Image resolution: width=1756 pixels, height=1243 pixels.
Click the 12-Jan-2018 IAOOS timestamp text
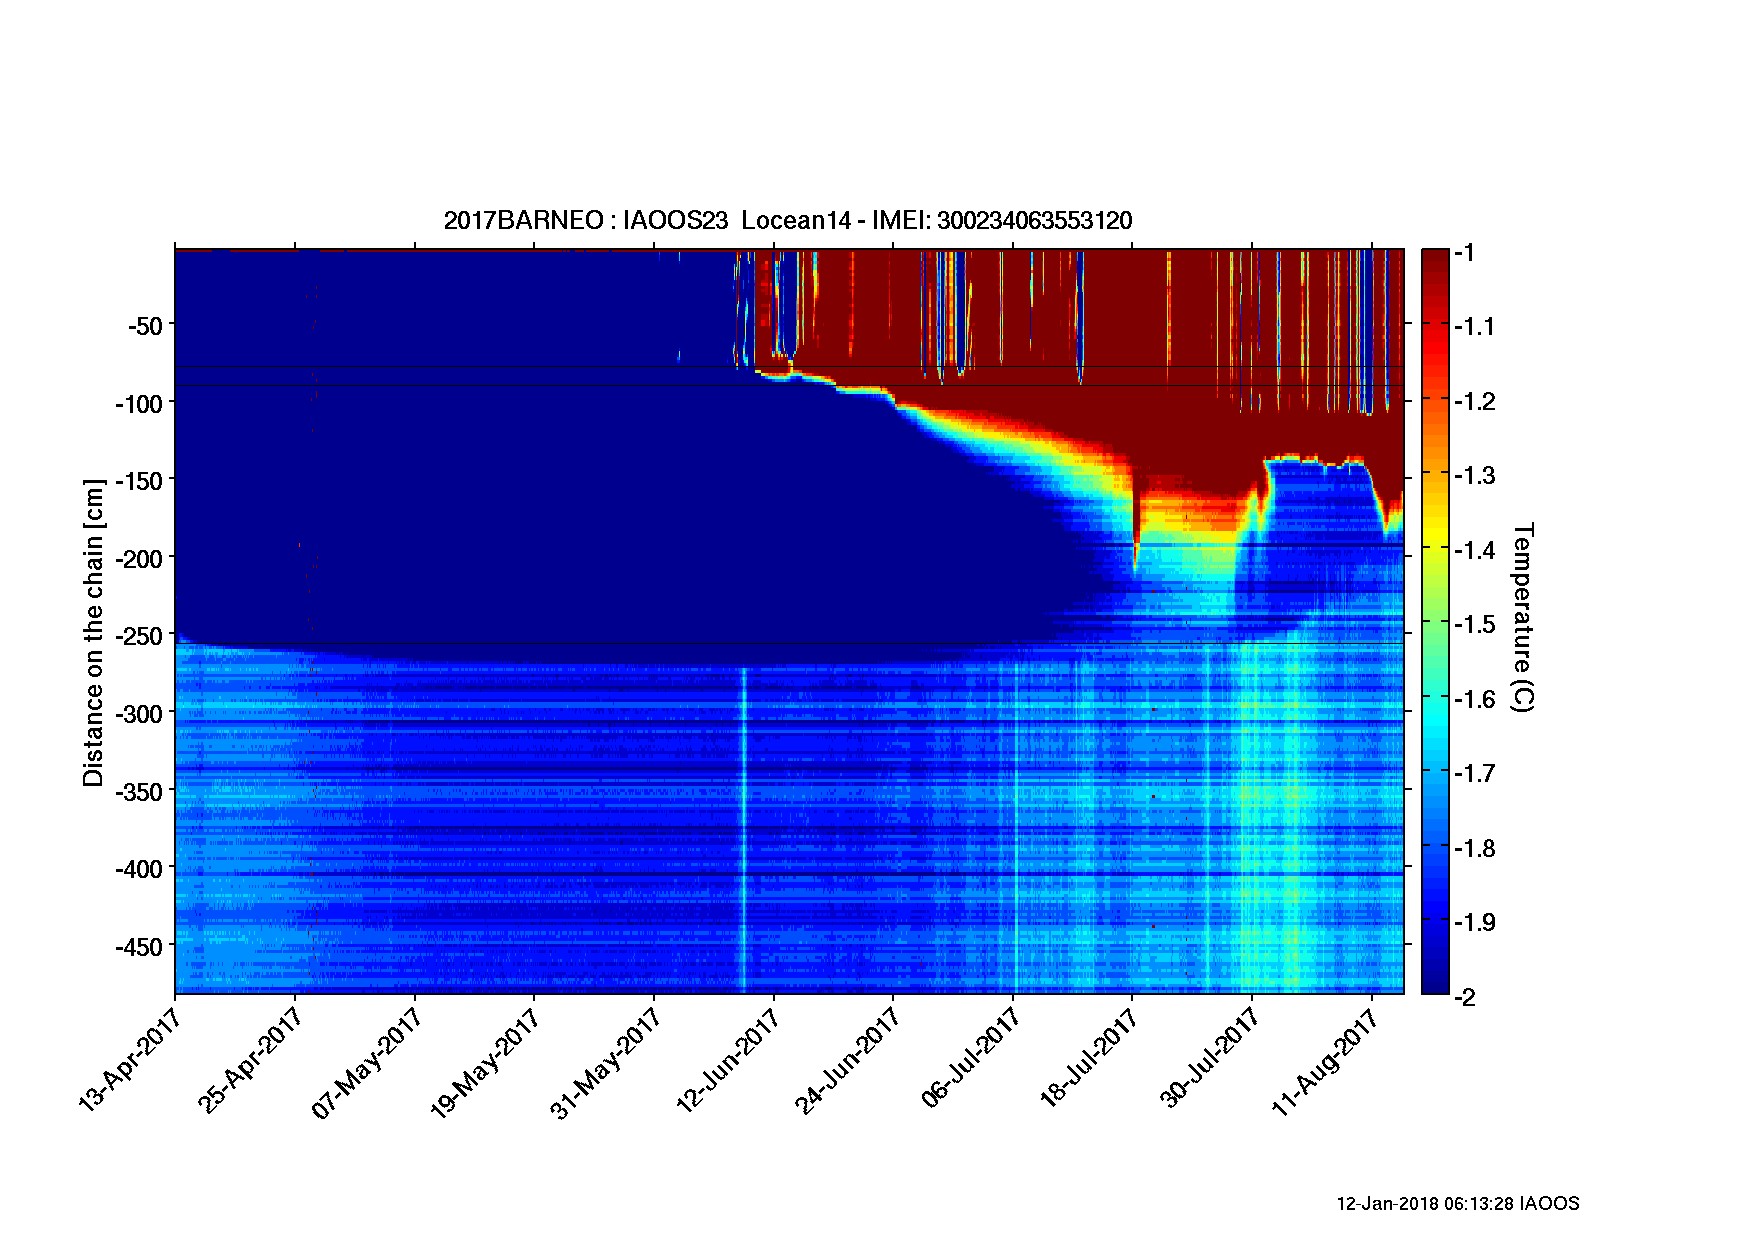pos(1457,1204)
